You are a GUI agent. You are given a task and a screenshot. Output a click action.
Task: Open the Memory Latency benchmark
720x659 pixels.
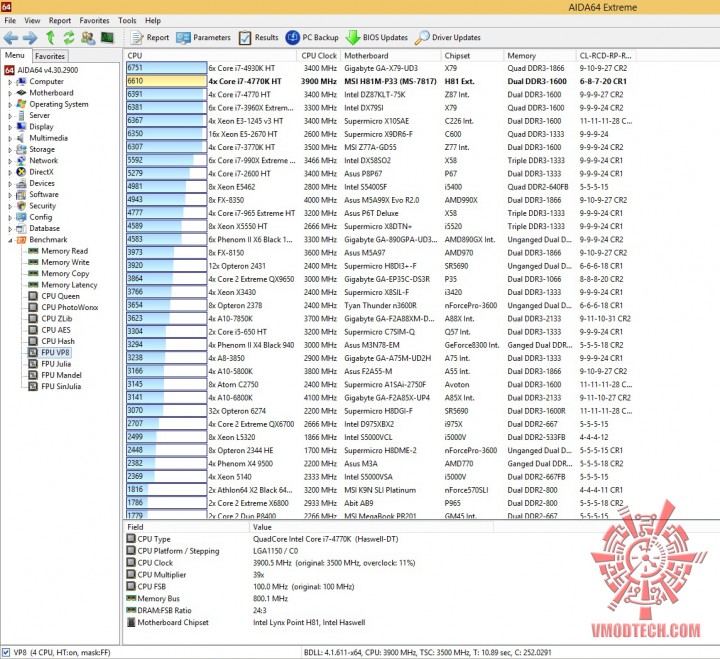62,285
